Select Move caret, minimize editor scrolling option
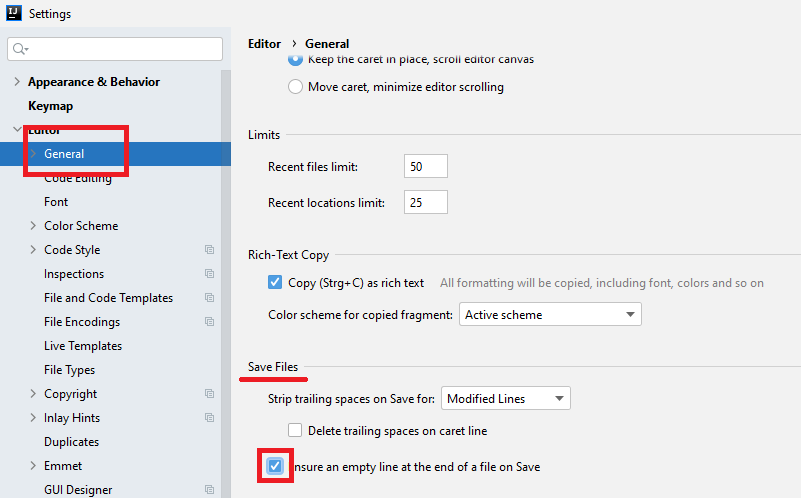 [295, 87]
